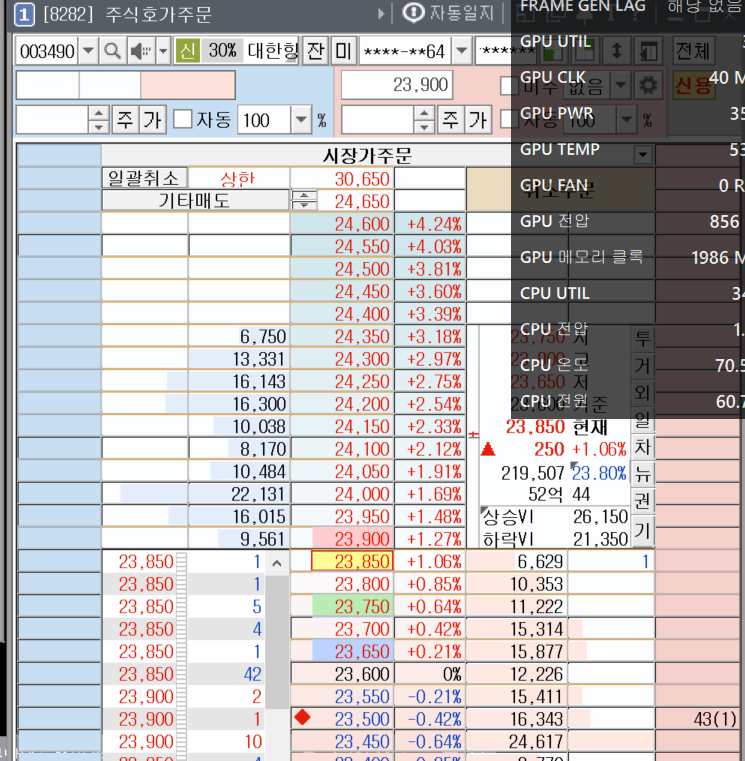Expand the account number dropdown
Viewport: 745px width, 761px height.
[461, 51]
